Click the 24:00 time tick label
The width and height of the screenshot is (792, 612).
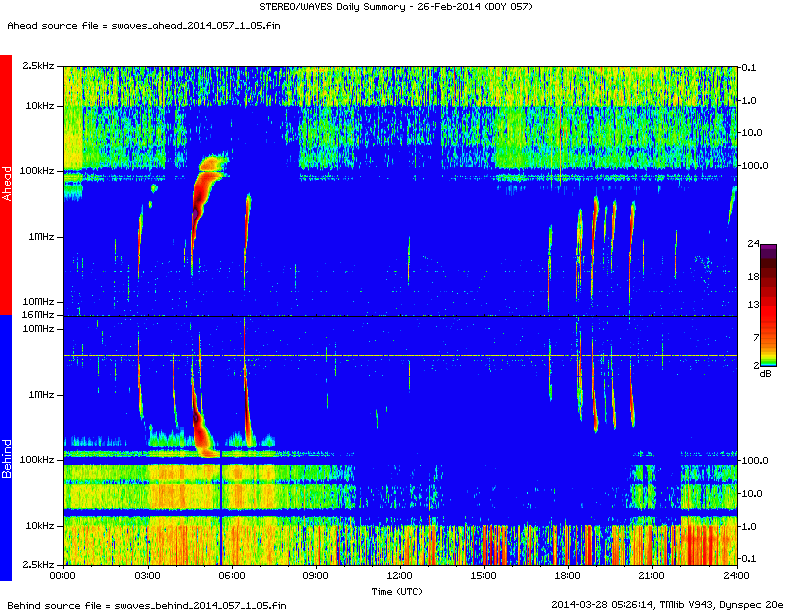click(x=736, y=576)
